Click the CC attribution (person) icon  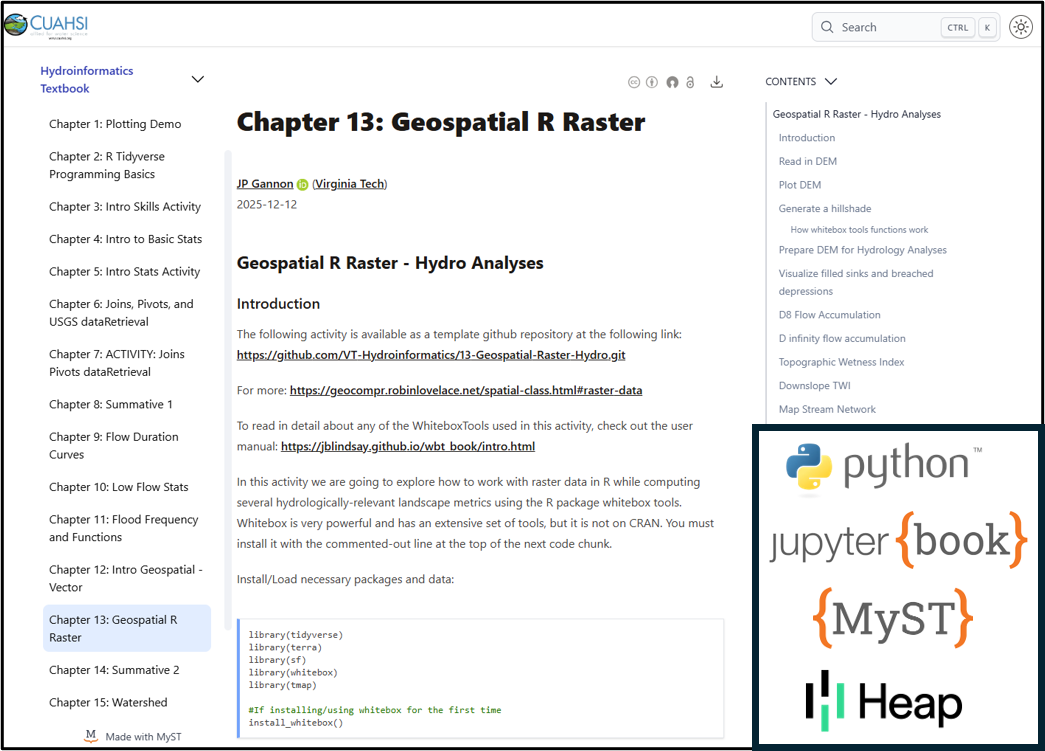[x=652, y=82]
